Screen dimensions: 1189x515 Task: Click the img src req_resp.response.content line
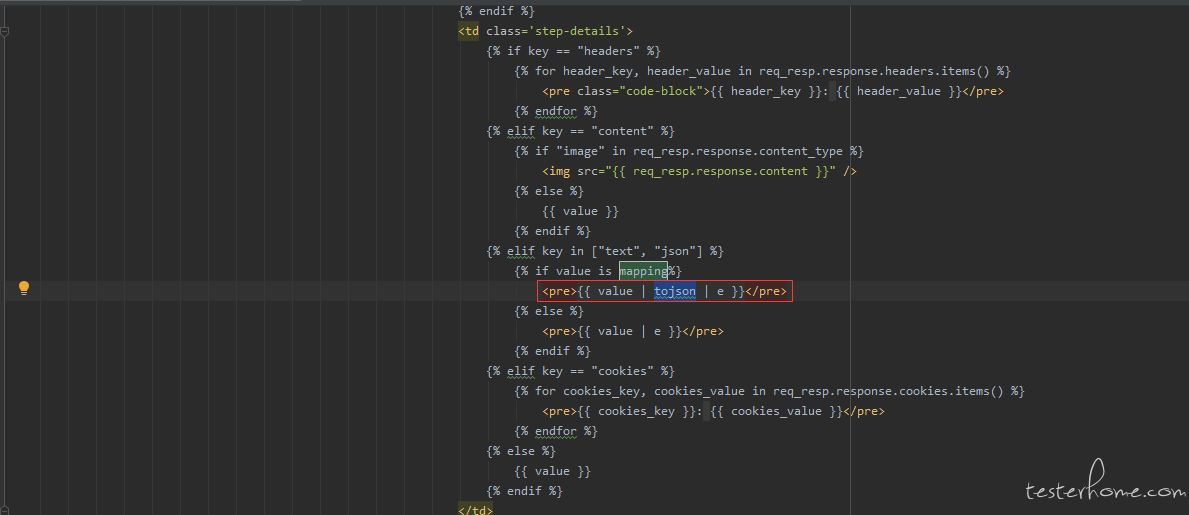coord(699,171)
